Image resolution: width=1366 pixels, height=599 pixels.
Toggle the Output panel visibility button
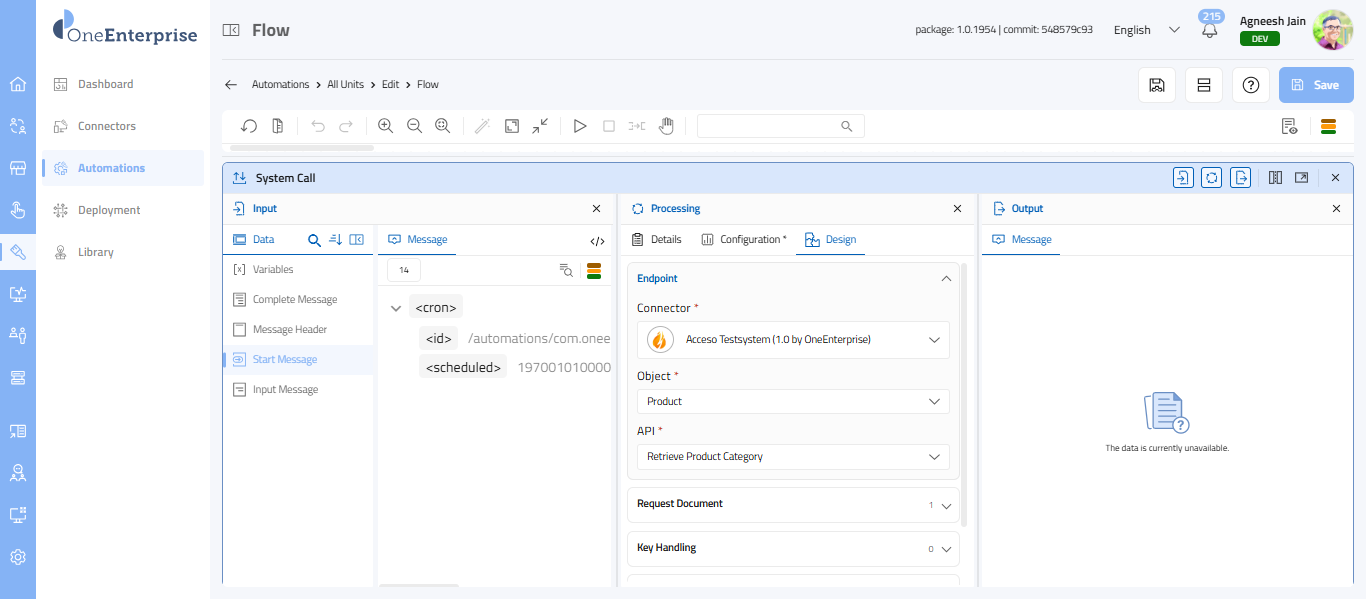[x=1241, y=178]
